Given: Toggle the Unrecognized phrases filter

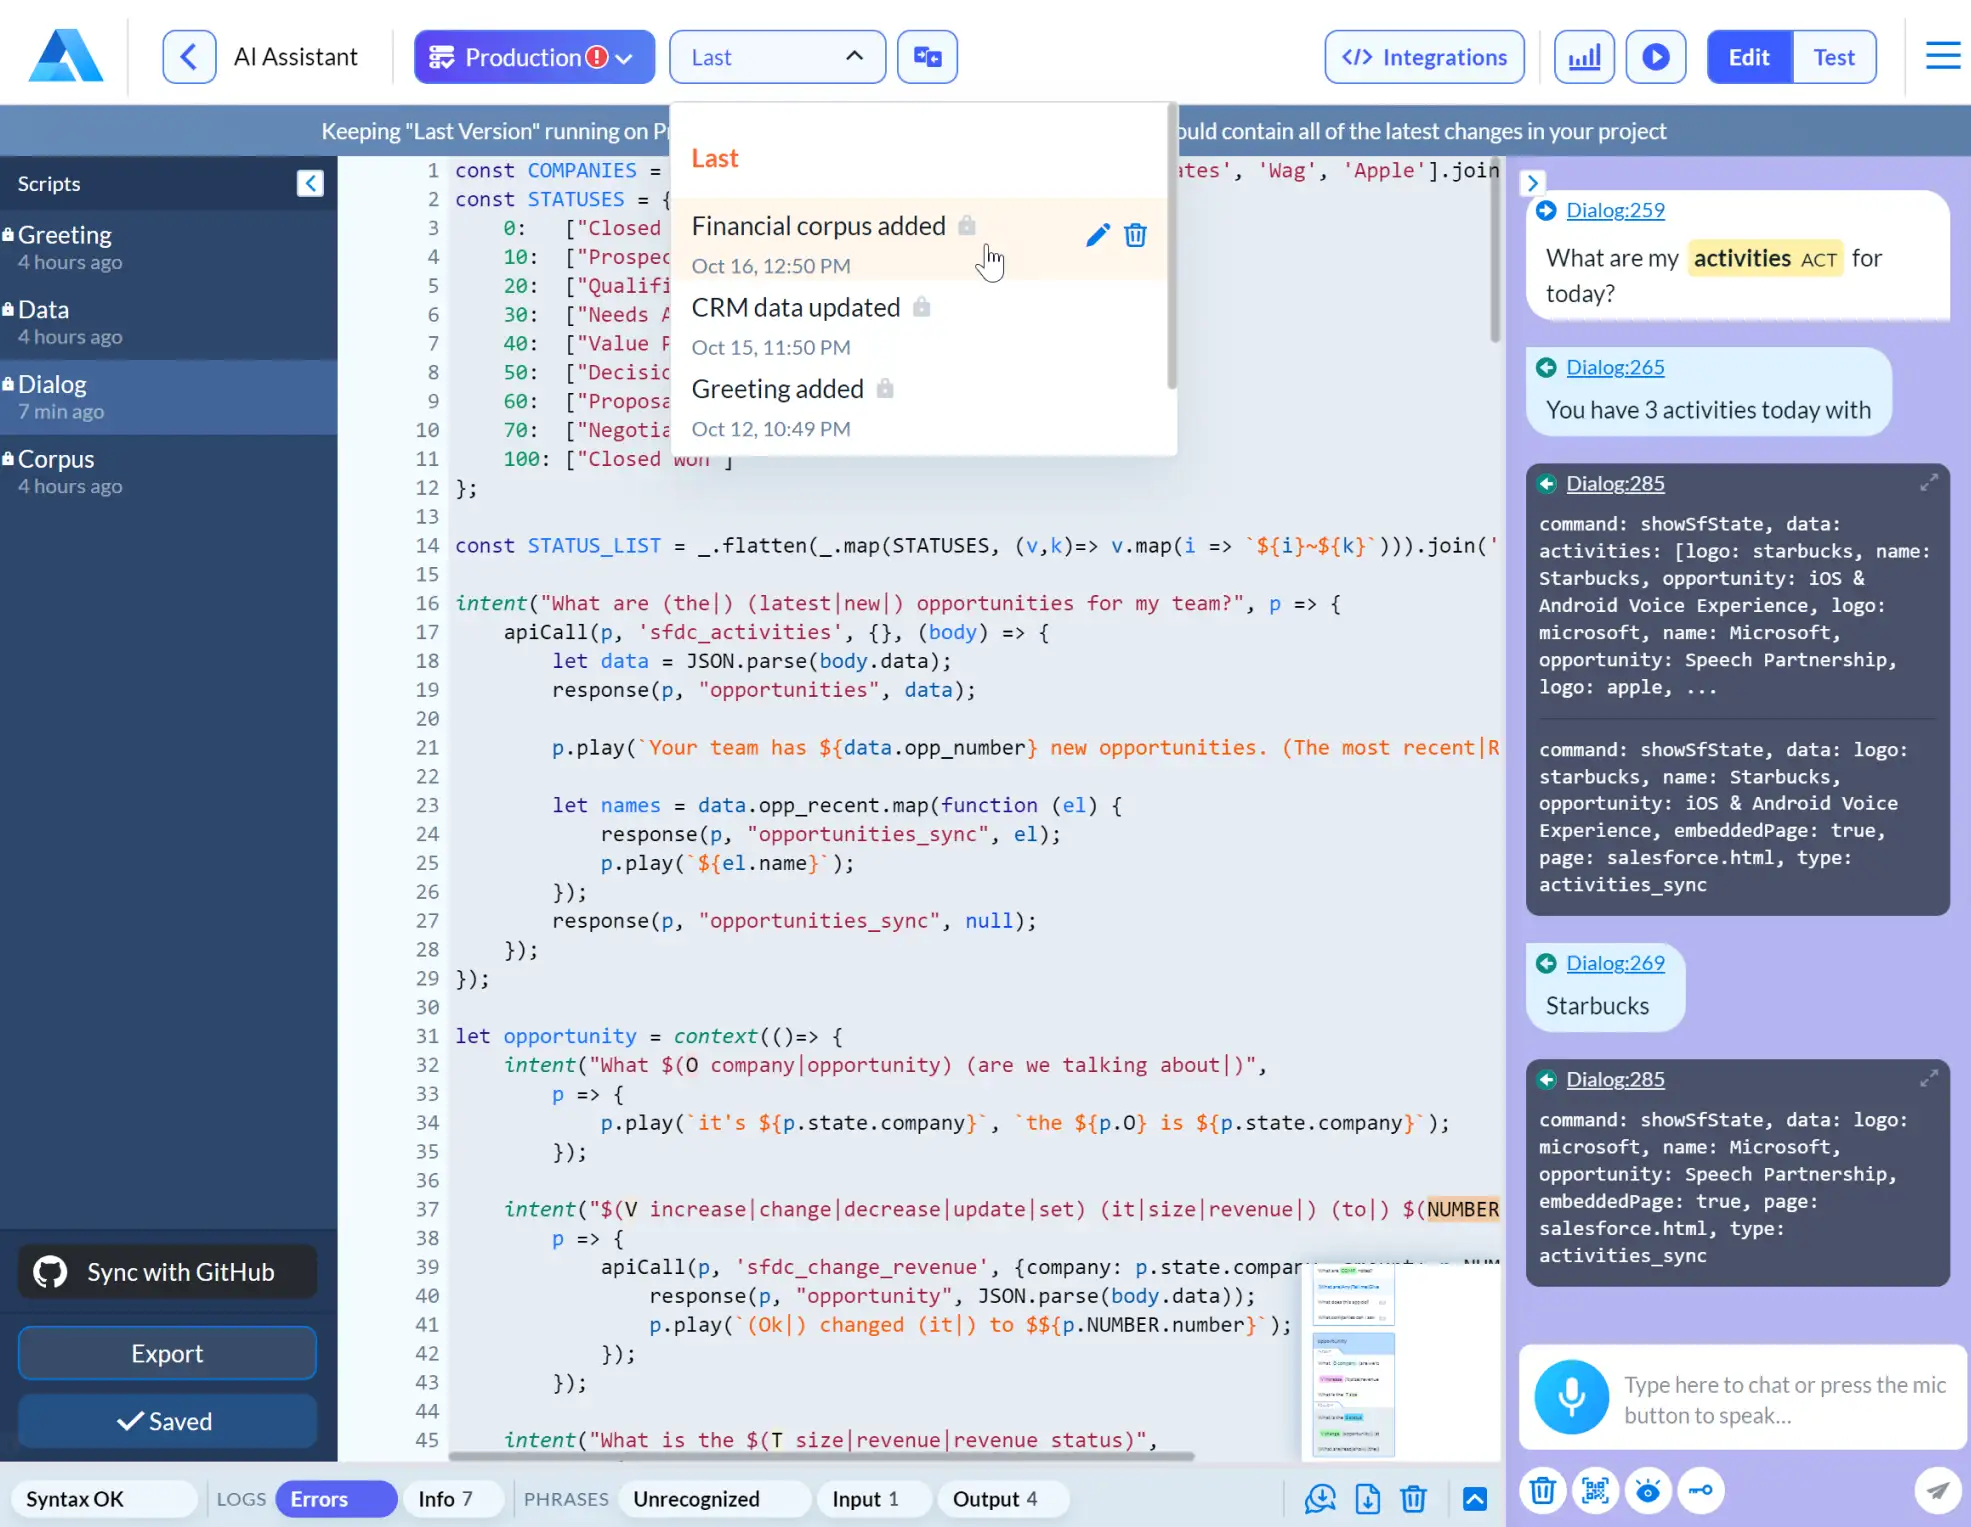Looking at the screenshot, I should pos(697,1498).
